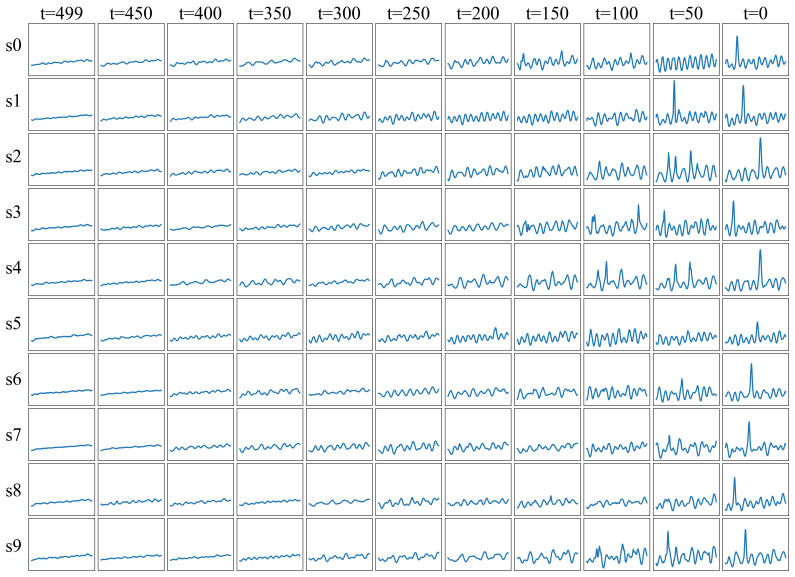Click the s6 row label
This screenshot has width=795, height=577.
tap(14, 379)
